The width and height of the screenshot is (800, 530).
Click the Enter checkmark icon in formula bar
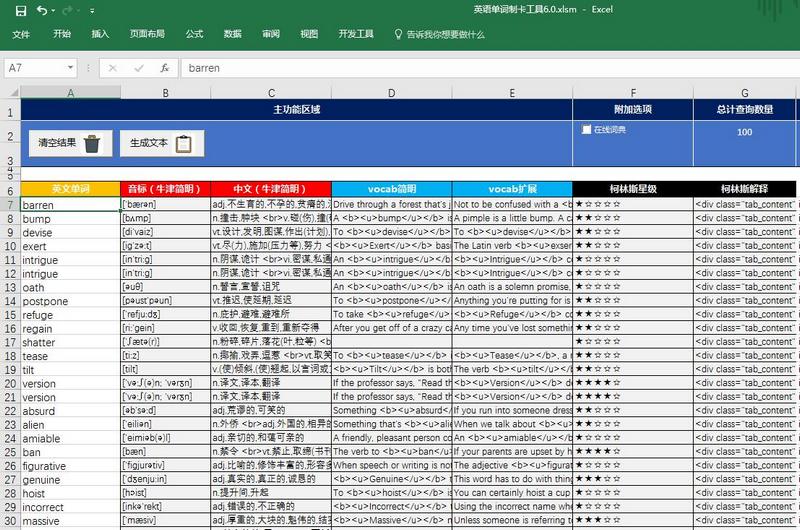click(x=138, y=68)
